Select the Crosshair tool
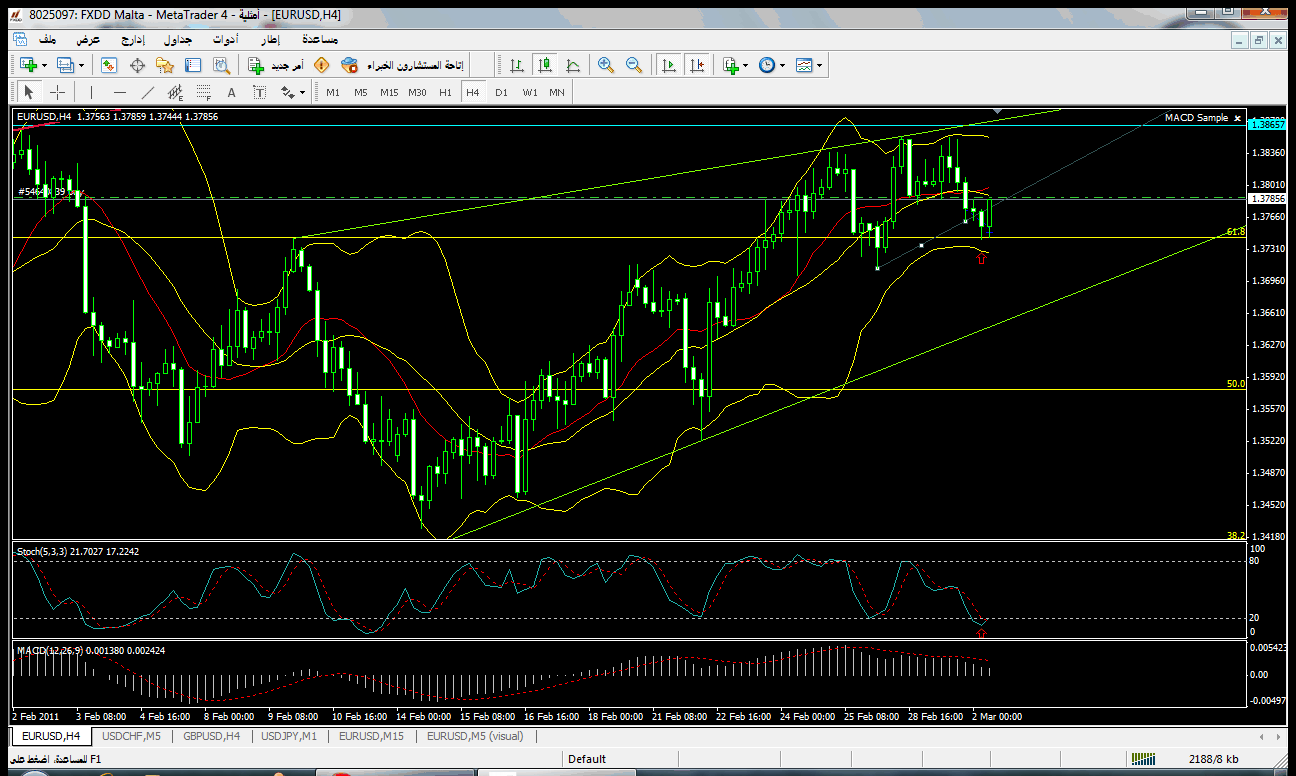This screenshot has width=1296, height=776. pos(58,92)
